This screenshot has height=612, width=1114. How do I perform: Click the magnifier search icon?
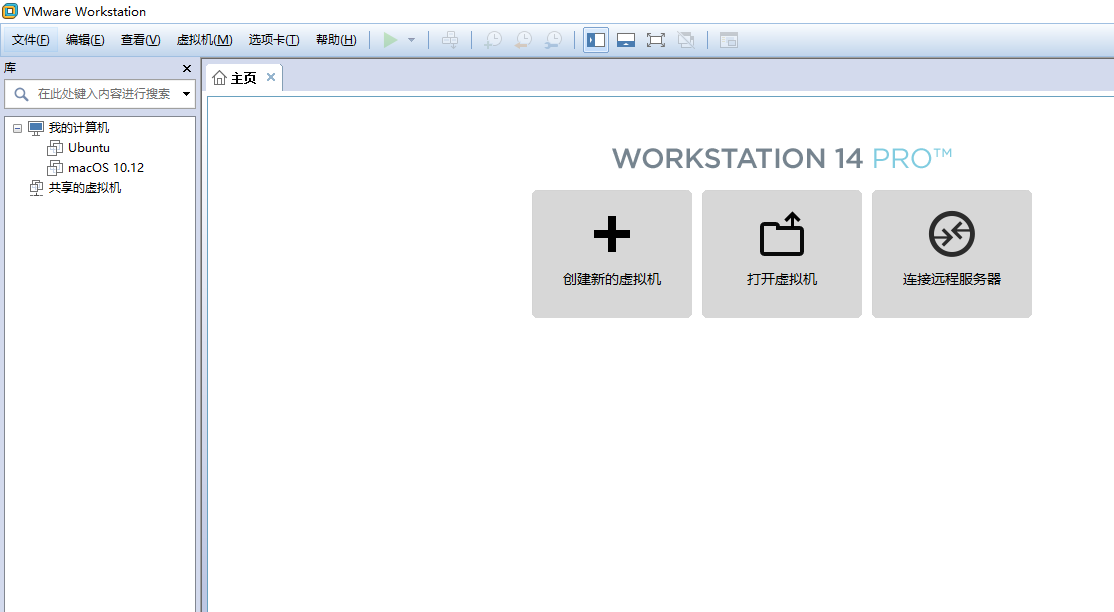[21, 94]
